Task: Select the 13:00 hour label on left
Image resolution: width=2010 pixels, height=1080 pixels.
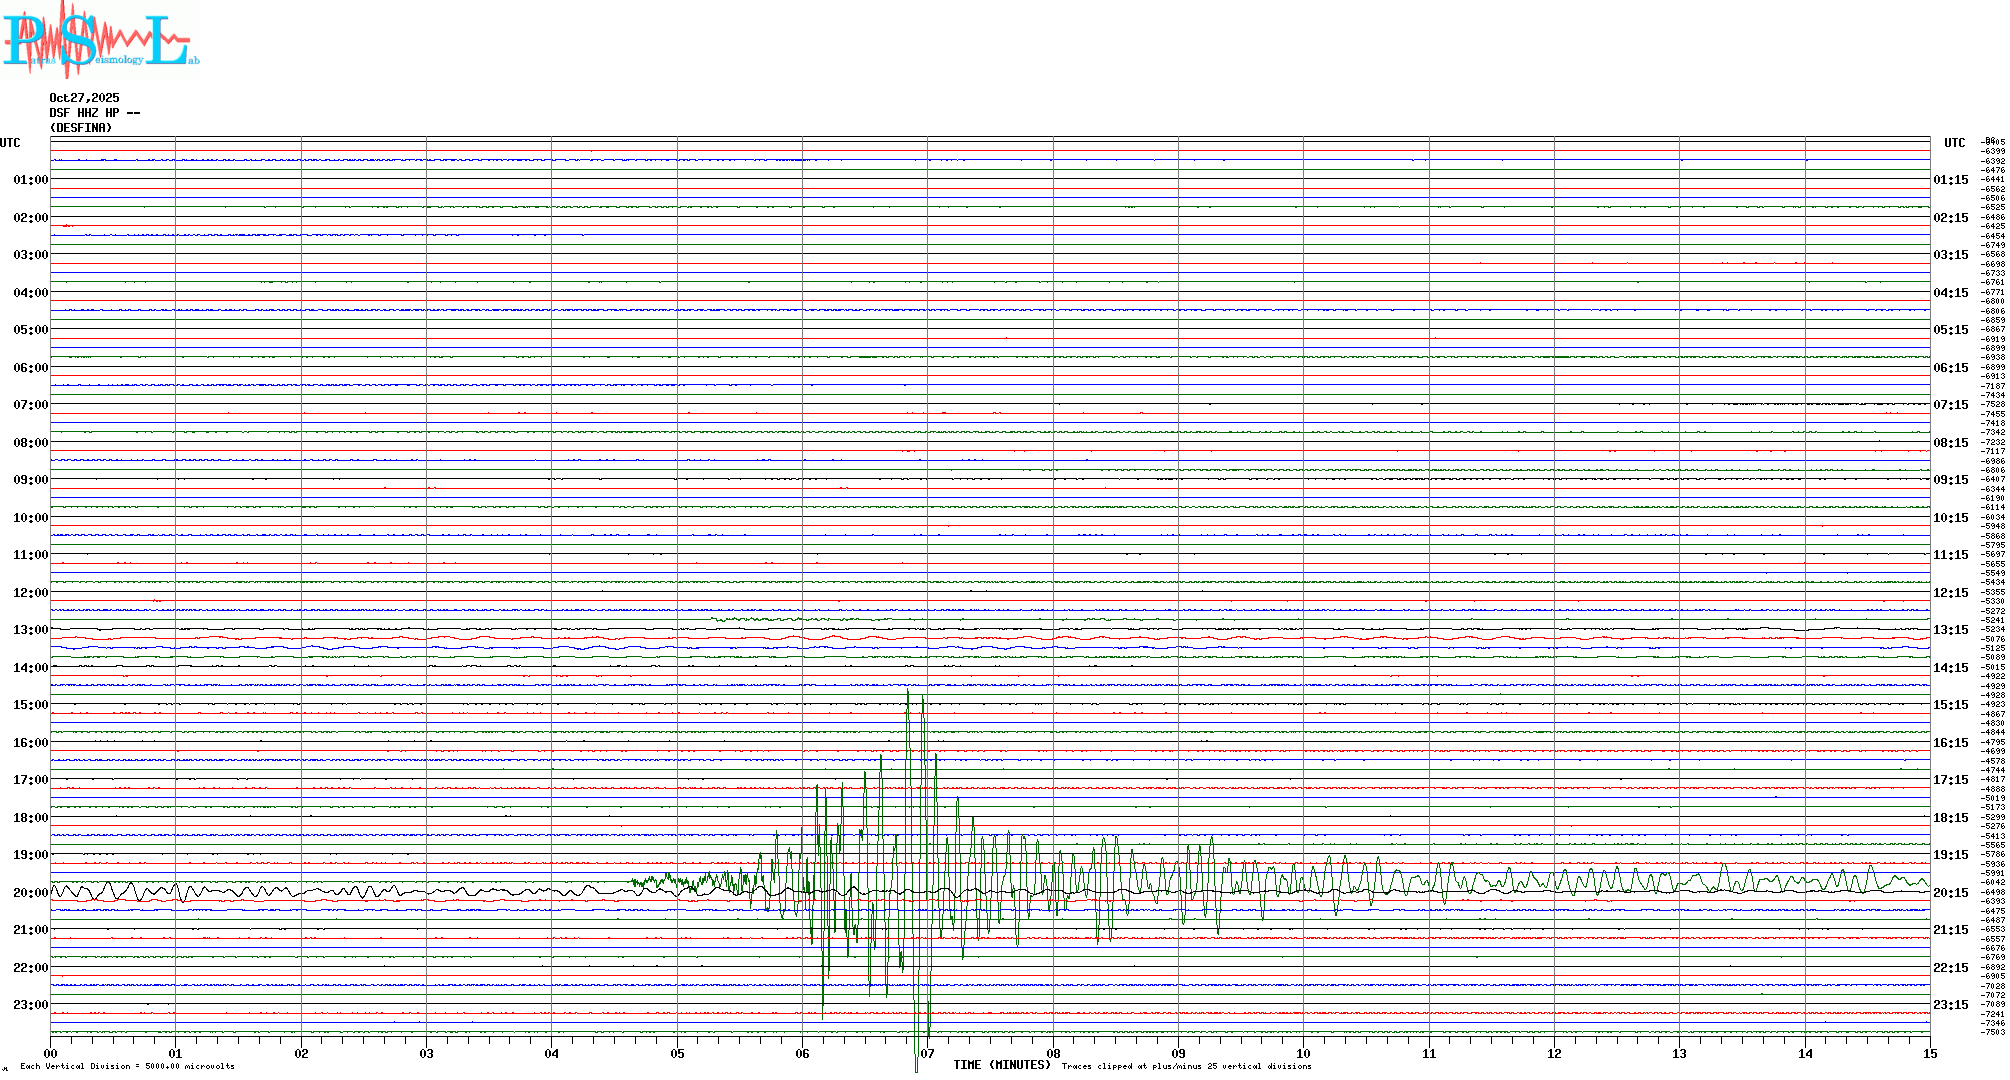Action: 30,630
